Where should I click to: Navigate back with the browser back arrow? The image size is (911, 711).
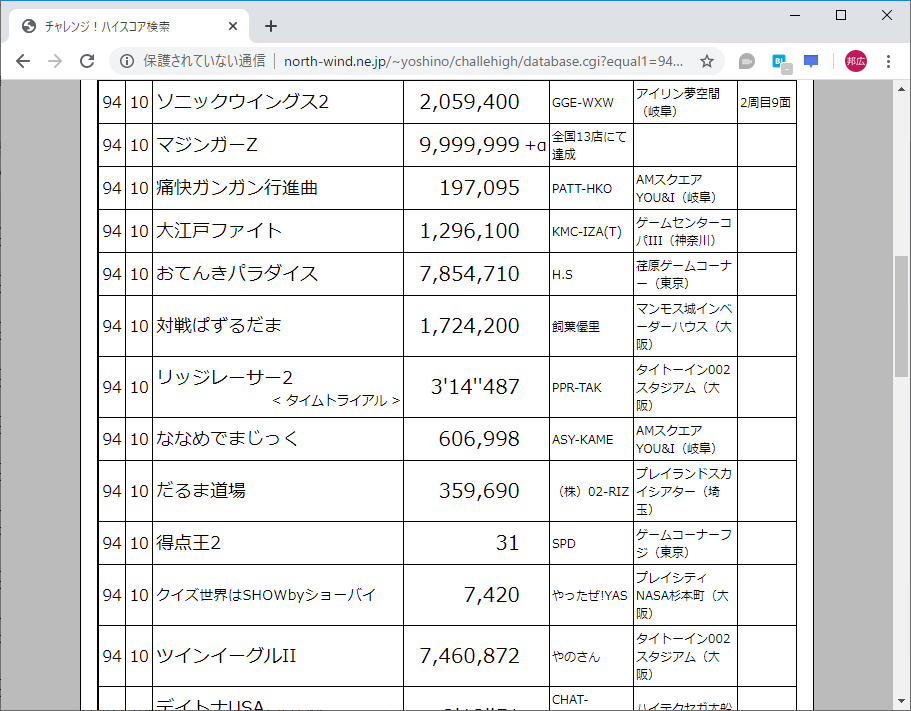(23, 61)
